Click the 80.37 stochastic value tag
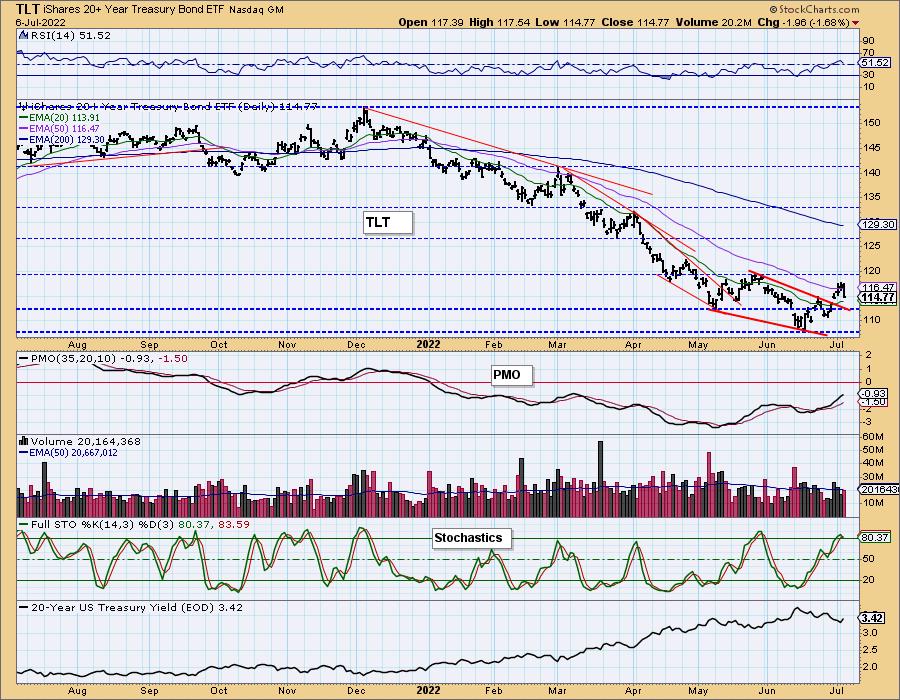Image resolution: width=900 pixels, height=700 pixels. 875,538
